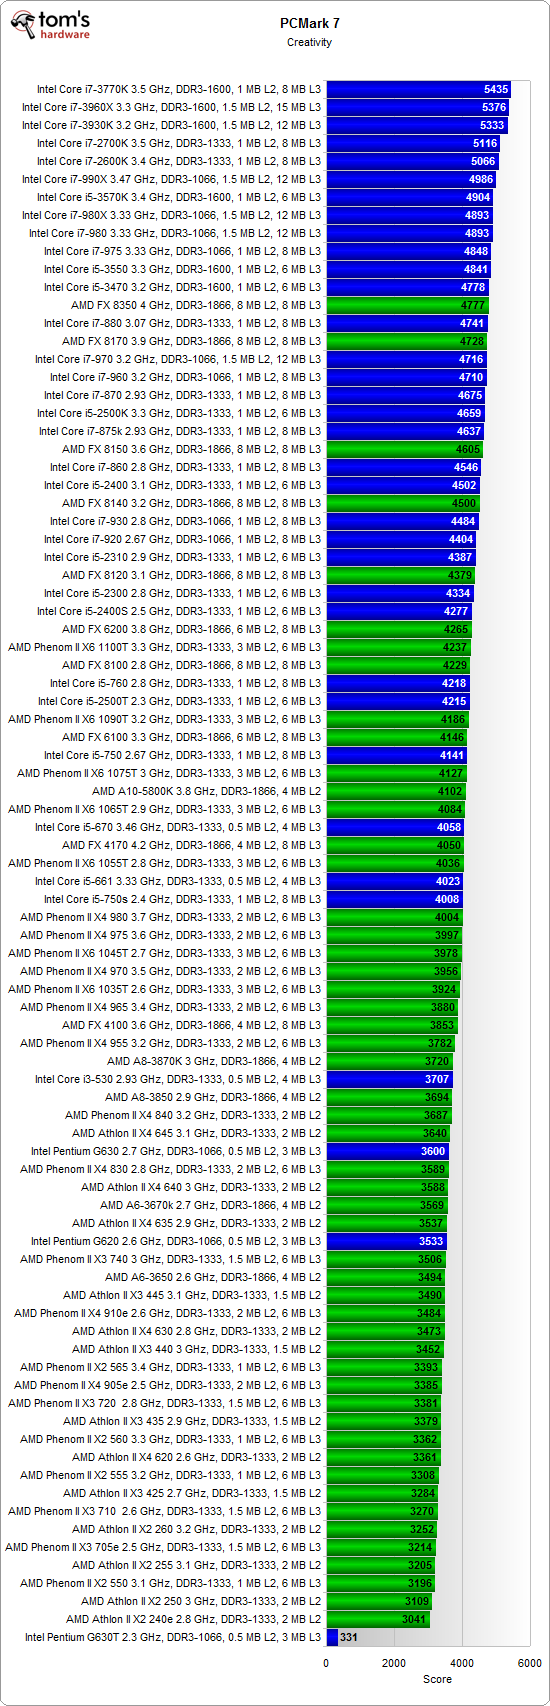Select the Intel Core i7-2700K 3.5 GHz row label
550x1706 pixels.
pyautogui.click(x=179, y=143)
